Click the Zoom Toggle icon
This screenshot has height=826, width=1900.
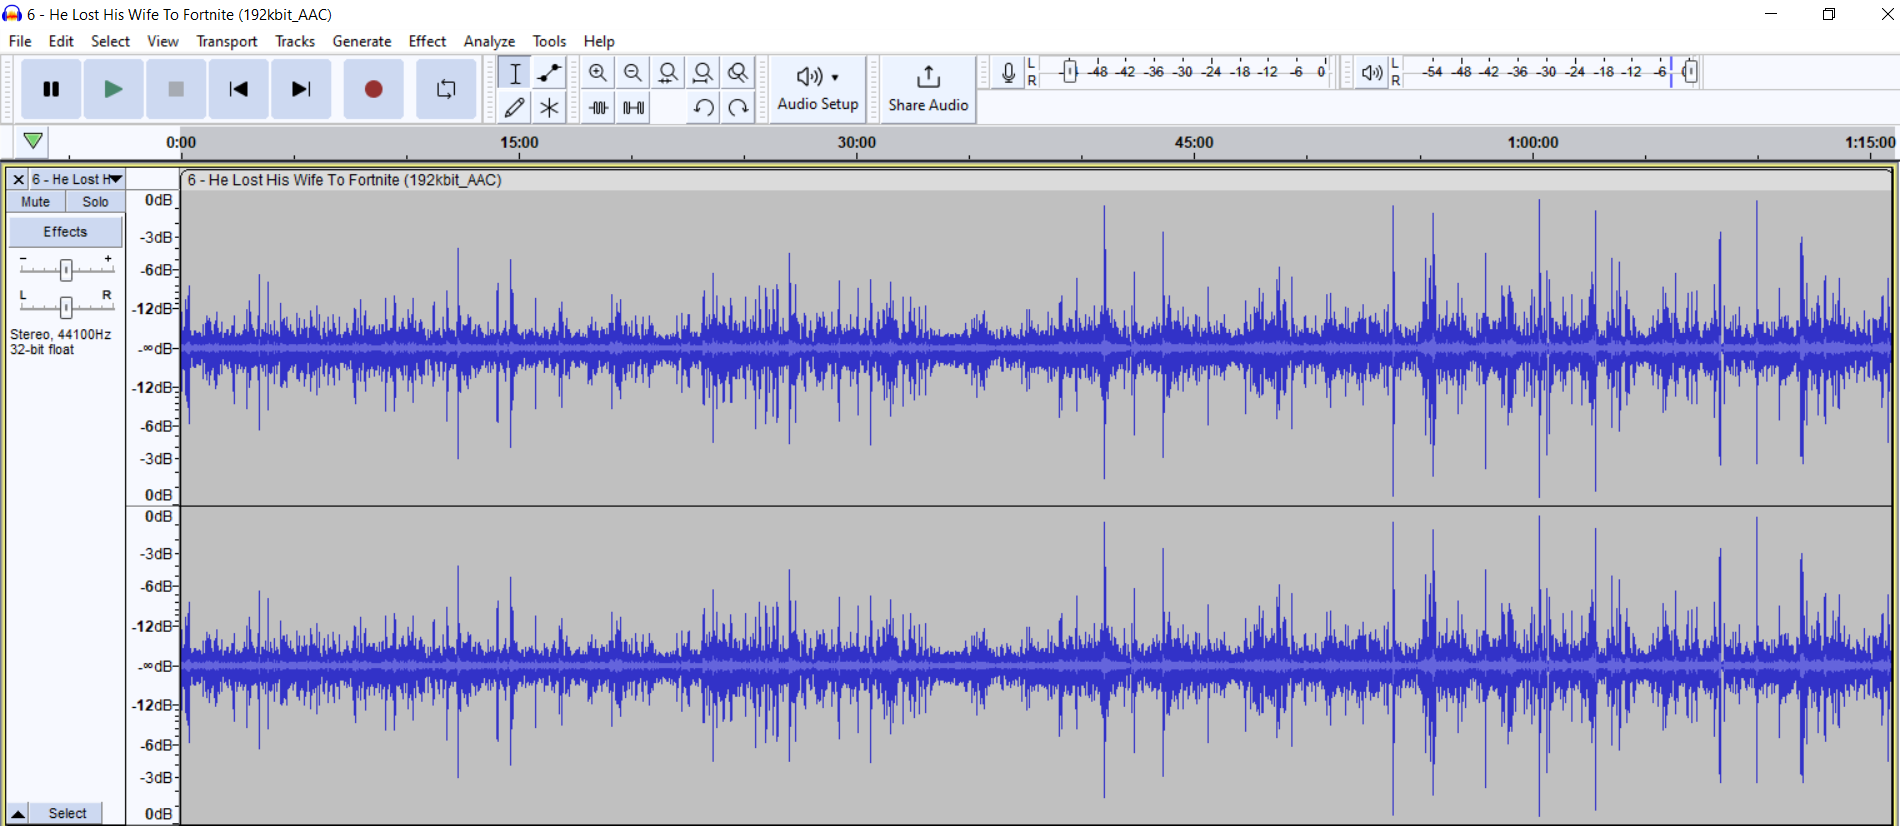point(738,73)
